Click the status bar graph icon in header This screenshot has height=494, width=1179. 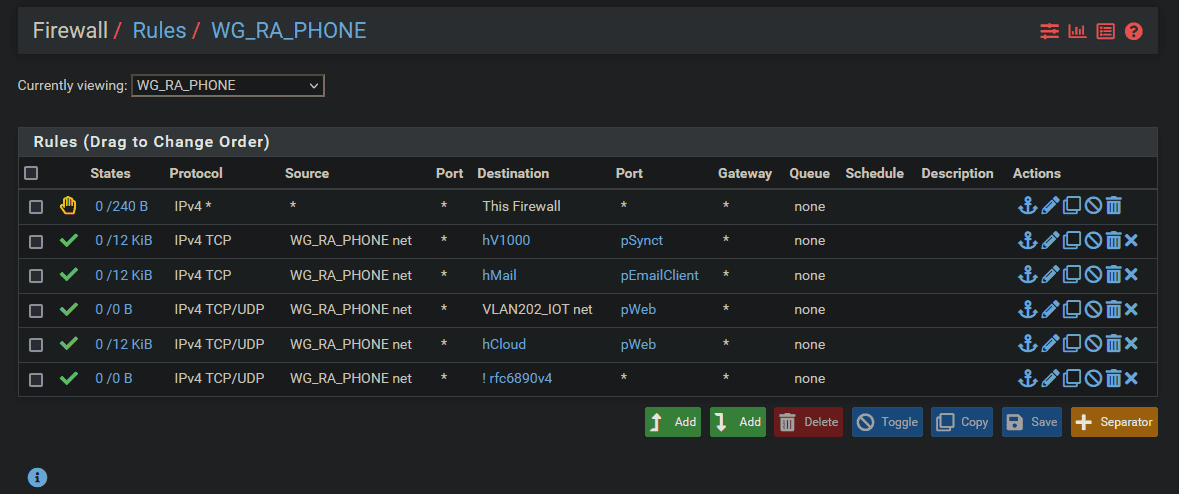tap(1077, 31)
